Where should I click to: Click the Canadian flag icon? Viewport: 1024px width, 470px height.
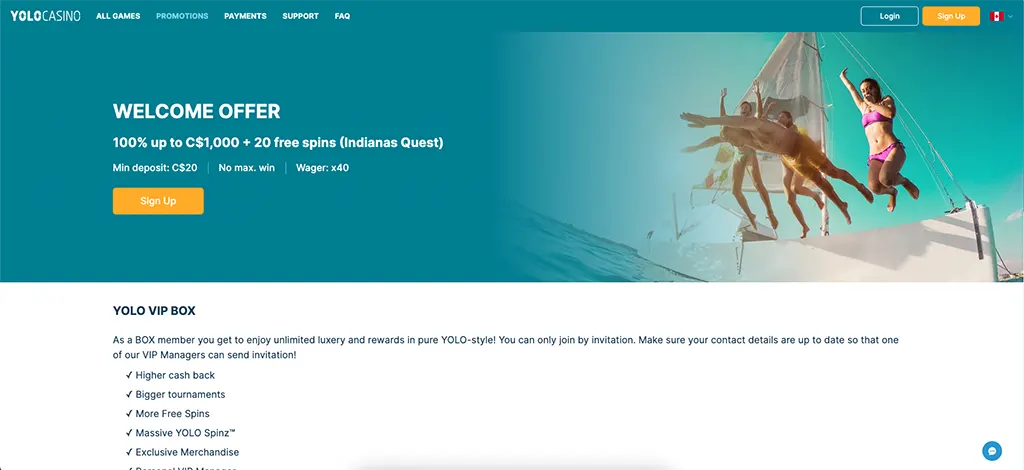click(997, 16)
